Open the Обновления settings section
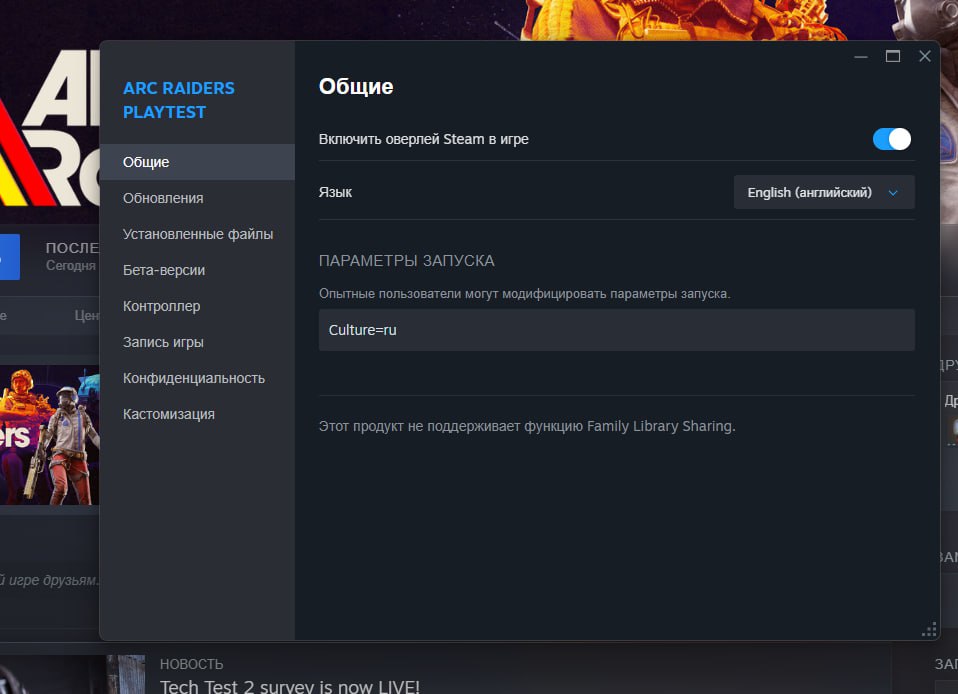Image resolution: width=958 pixels, height=694 pixels. pos(163,198)
